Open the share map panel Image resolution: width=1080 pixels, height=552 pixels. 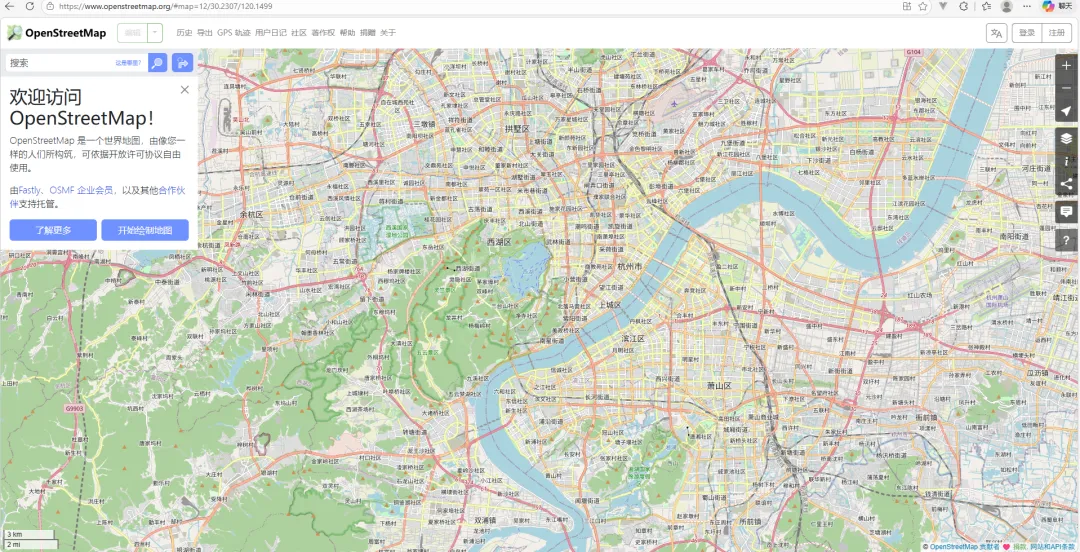1066,184
